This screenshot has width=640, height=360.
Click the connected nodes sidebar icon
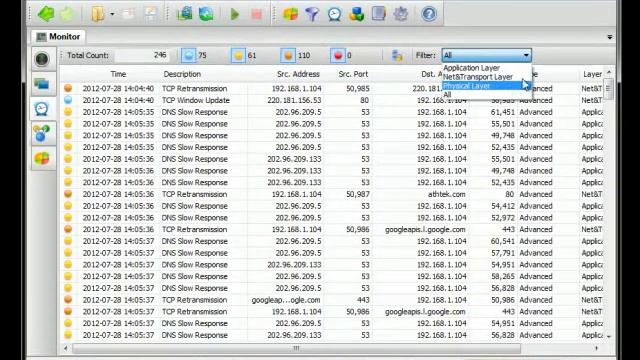point(42,133)
